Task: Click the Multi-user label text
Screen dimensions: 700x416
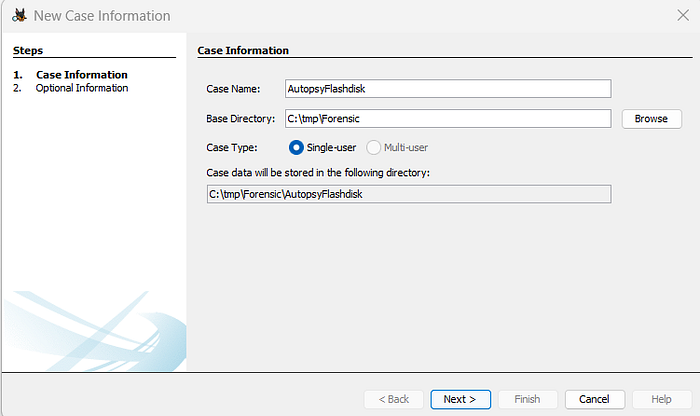Action: point(406,147)
